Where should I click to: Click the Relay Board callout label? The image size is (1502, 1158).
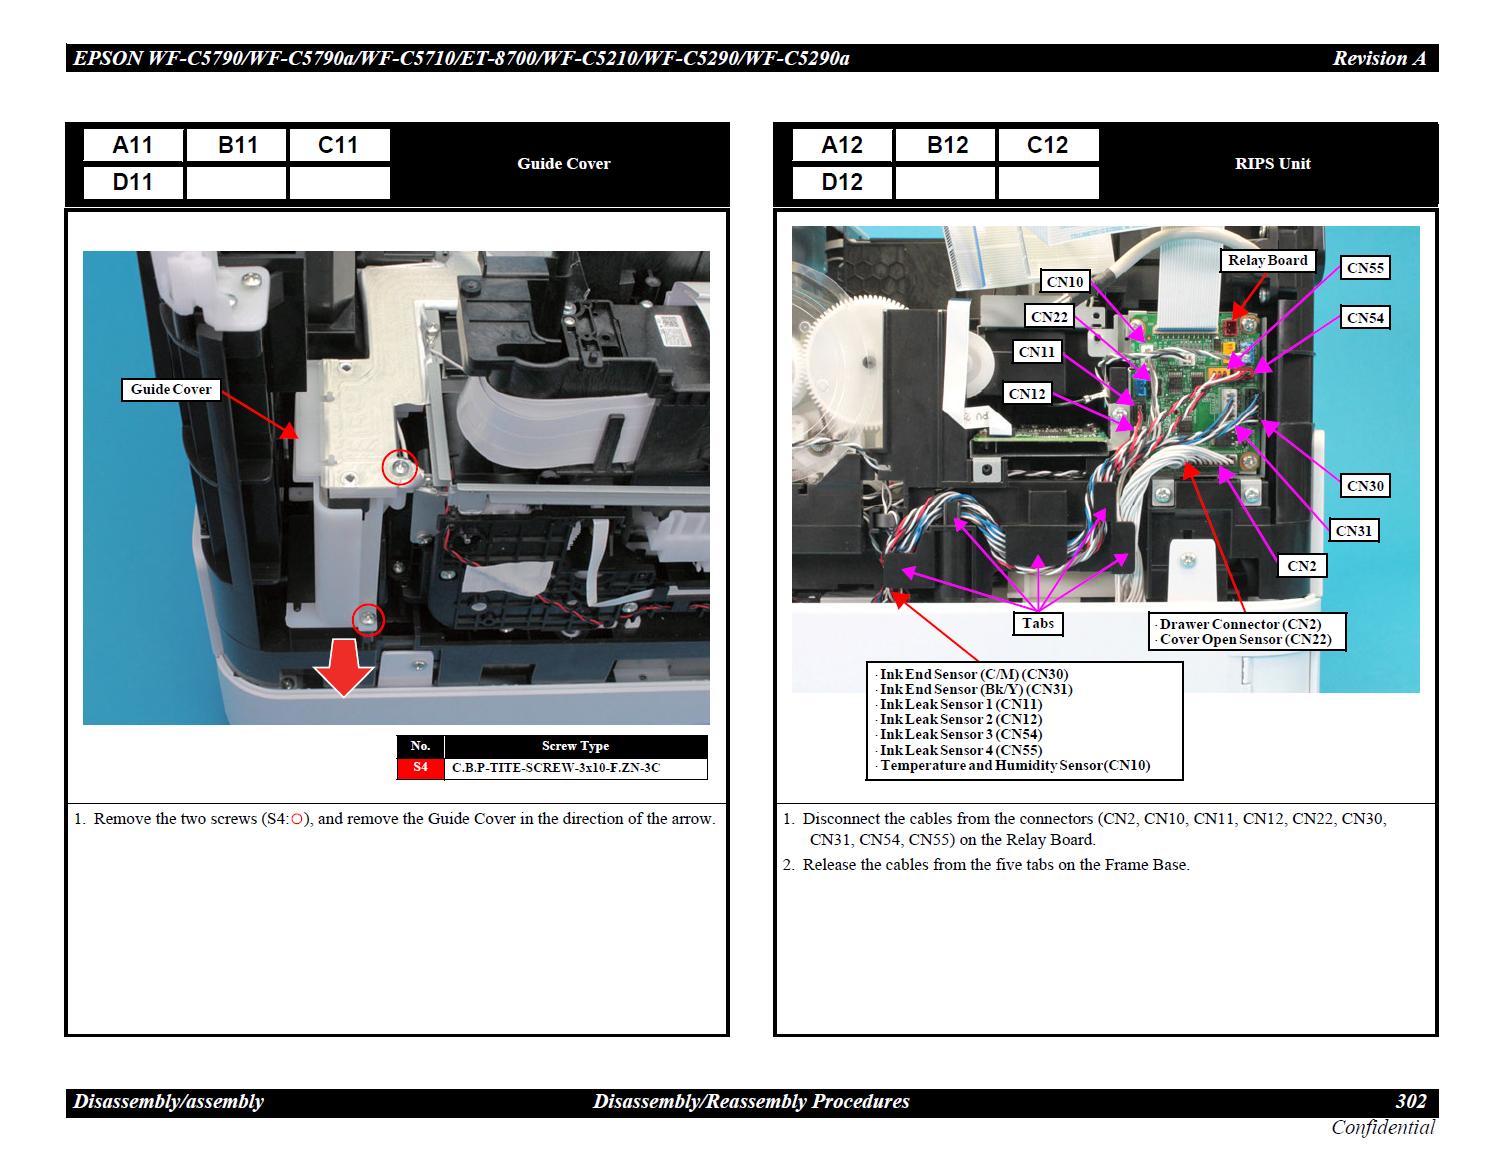1267,261
